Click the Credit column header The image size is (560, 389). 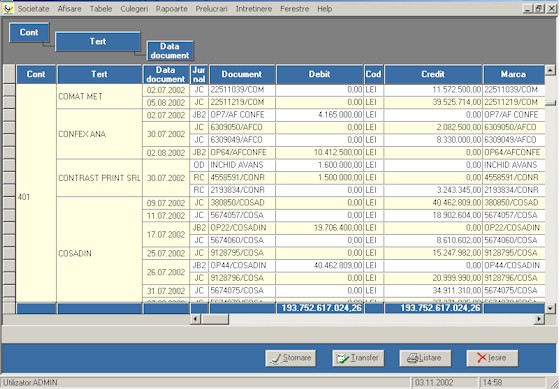(x=433, y=74)
